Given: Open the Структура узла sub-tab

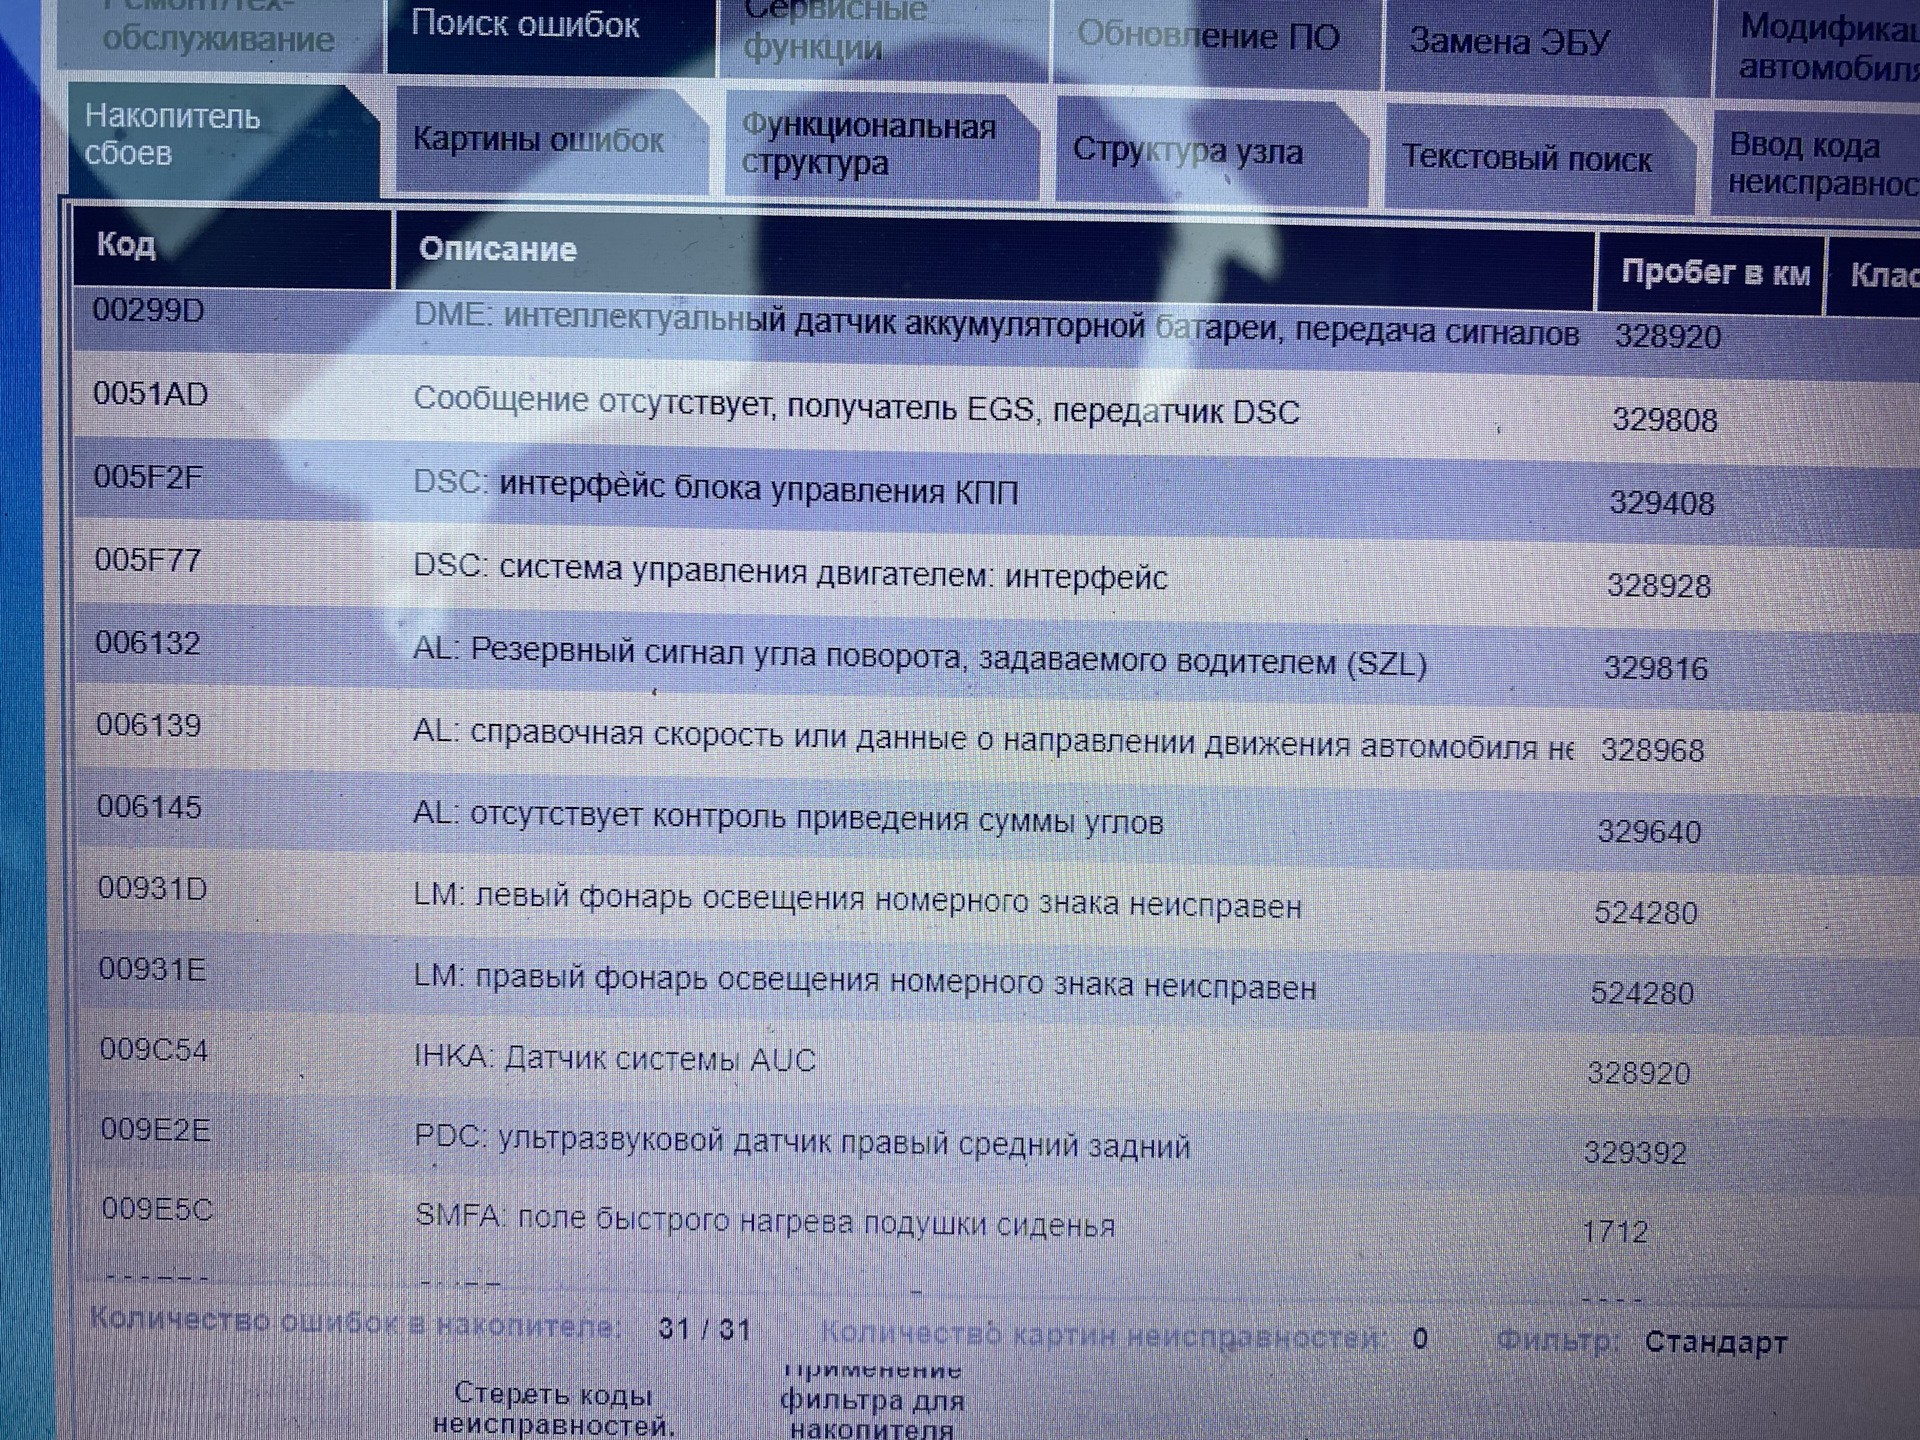Looking at the screenshot, I should pos(1211,152).
